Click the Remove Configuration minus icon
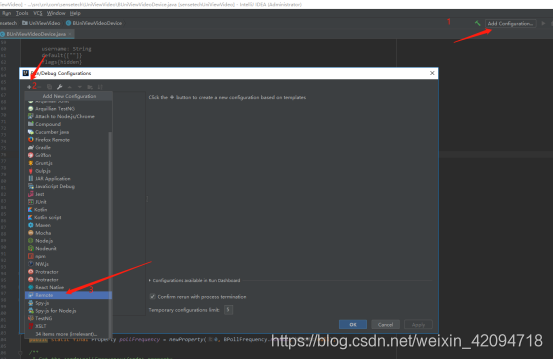 coord(39,87)
